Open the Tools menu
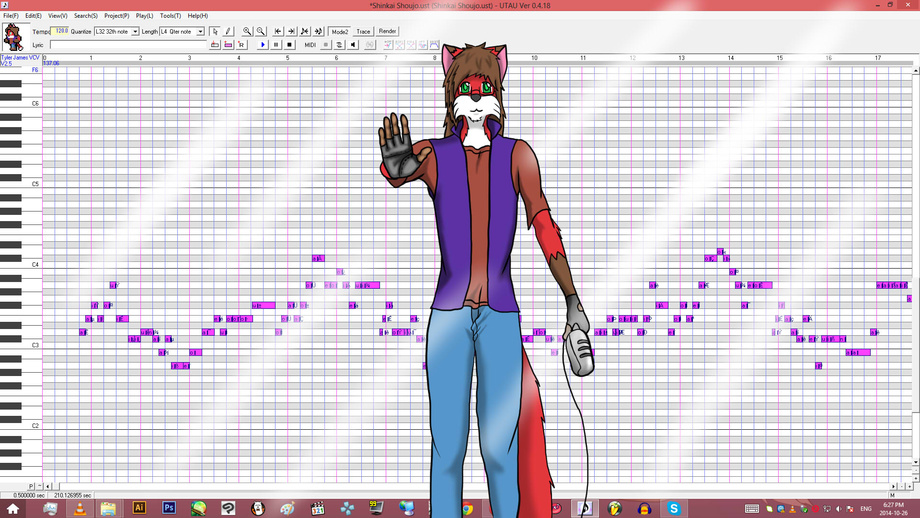Screen dimensions: 920x518 (x=170, y=16)
